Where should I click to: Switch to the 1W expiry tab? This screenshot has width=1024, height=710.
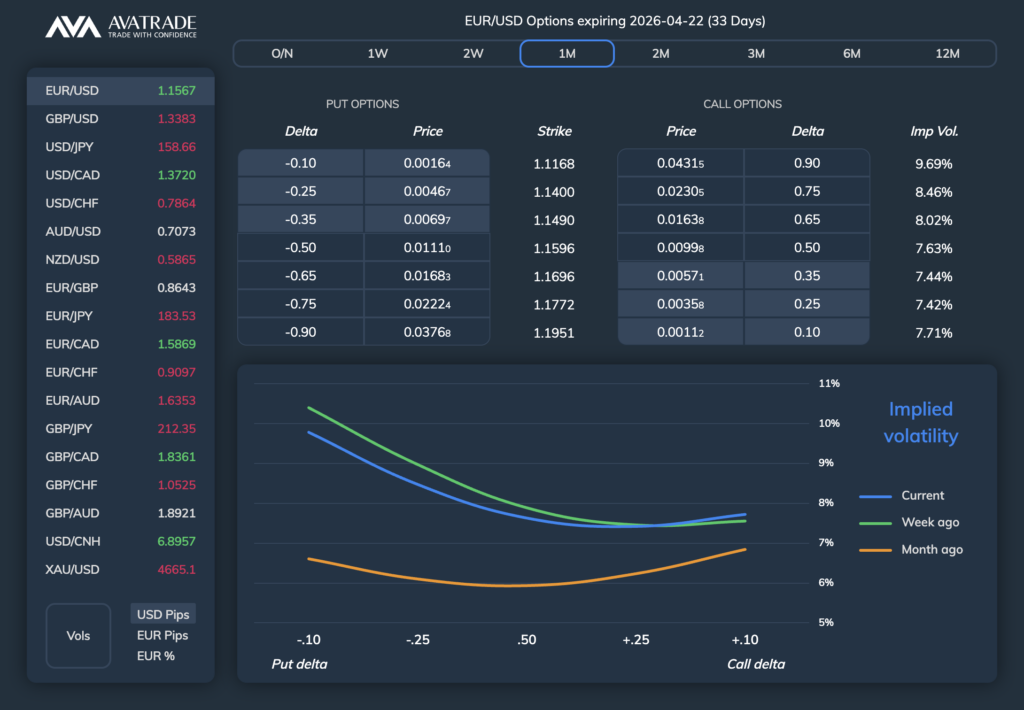[x=377, y=53]
